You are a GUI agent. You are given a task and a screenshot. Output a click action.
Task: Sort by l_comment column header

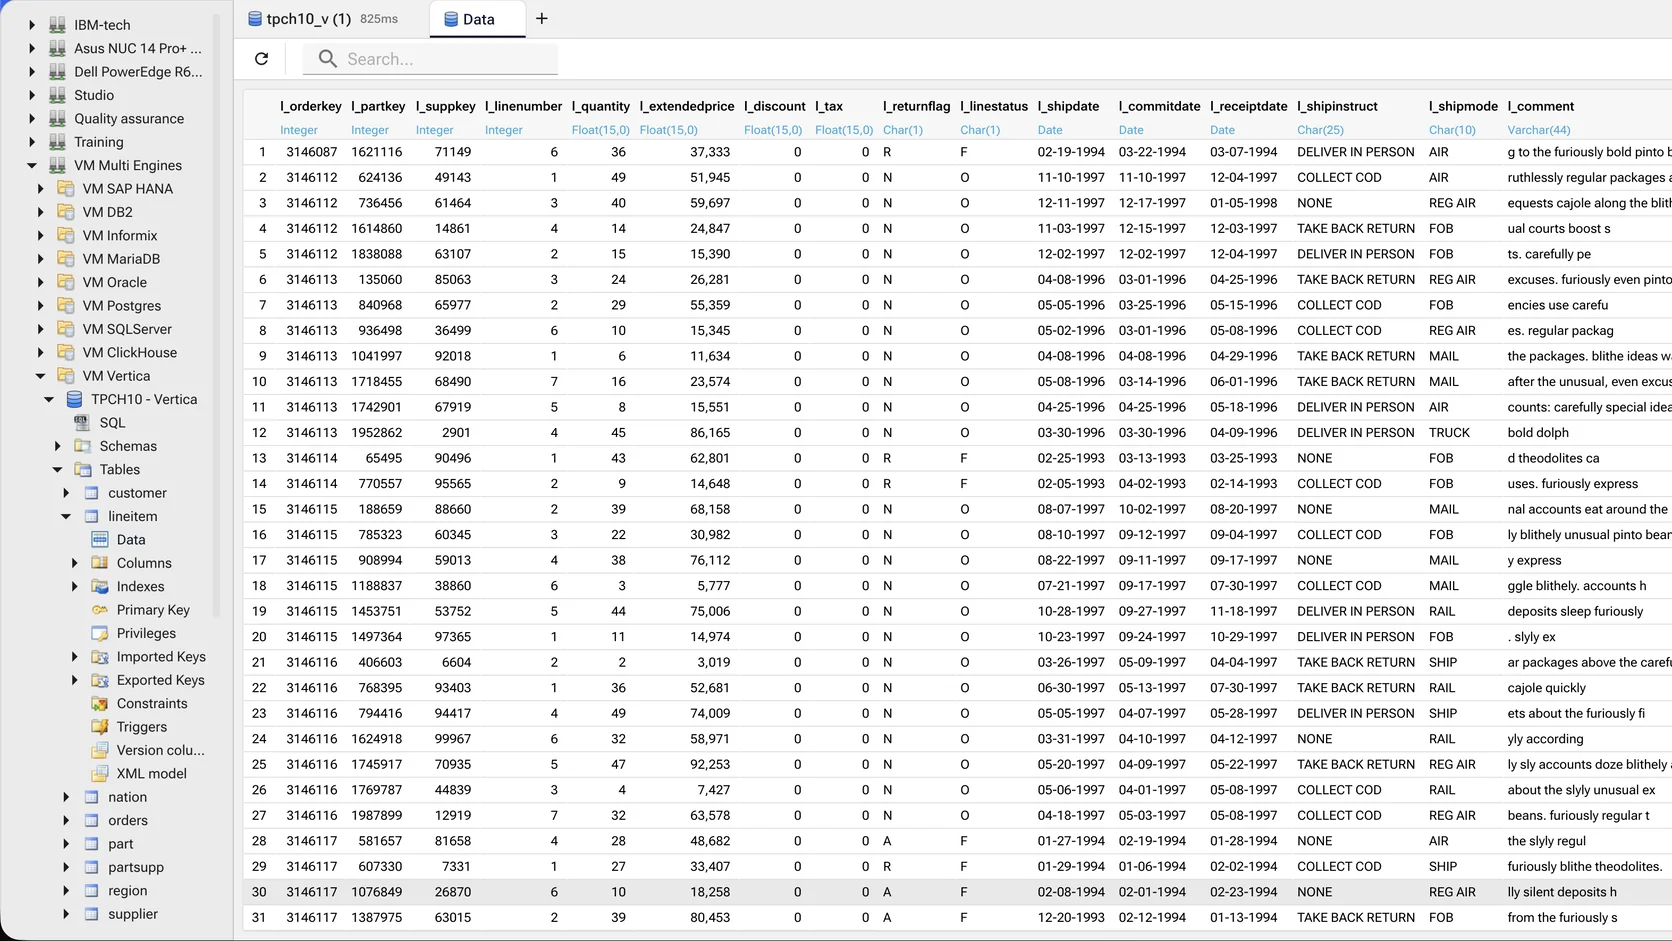click(1541, 106)
